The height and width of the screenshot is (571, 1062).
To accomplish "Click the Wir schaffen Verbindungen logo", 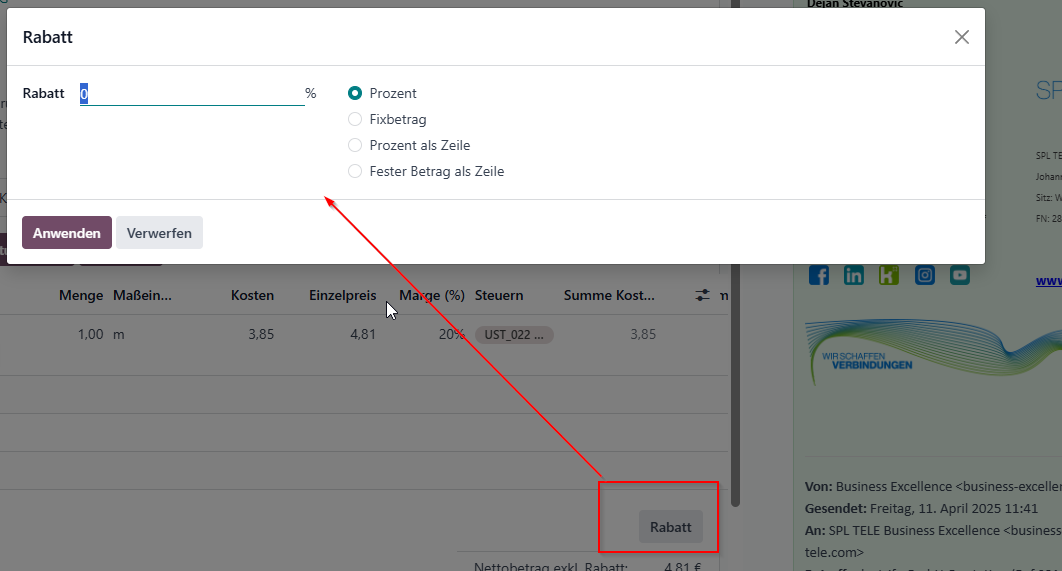I will point(931,352).
